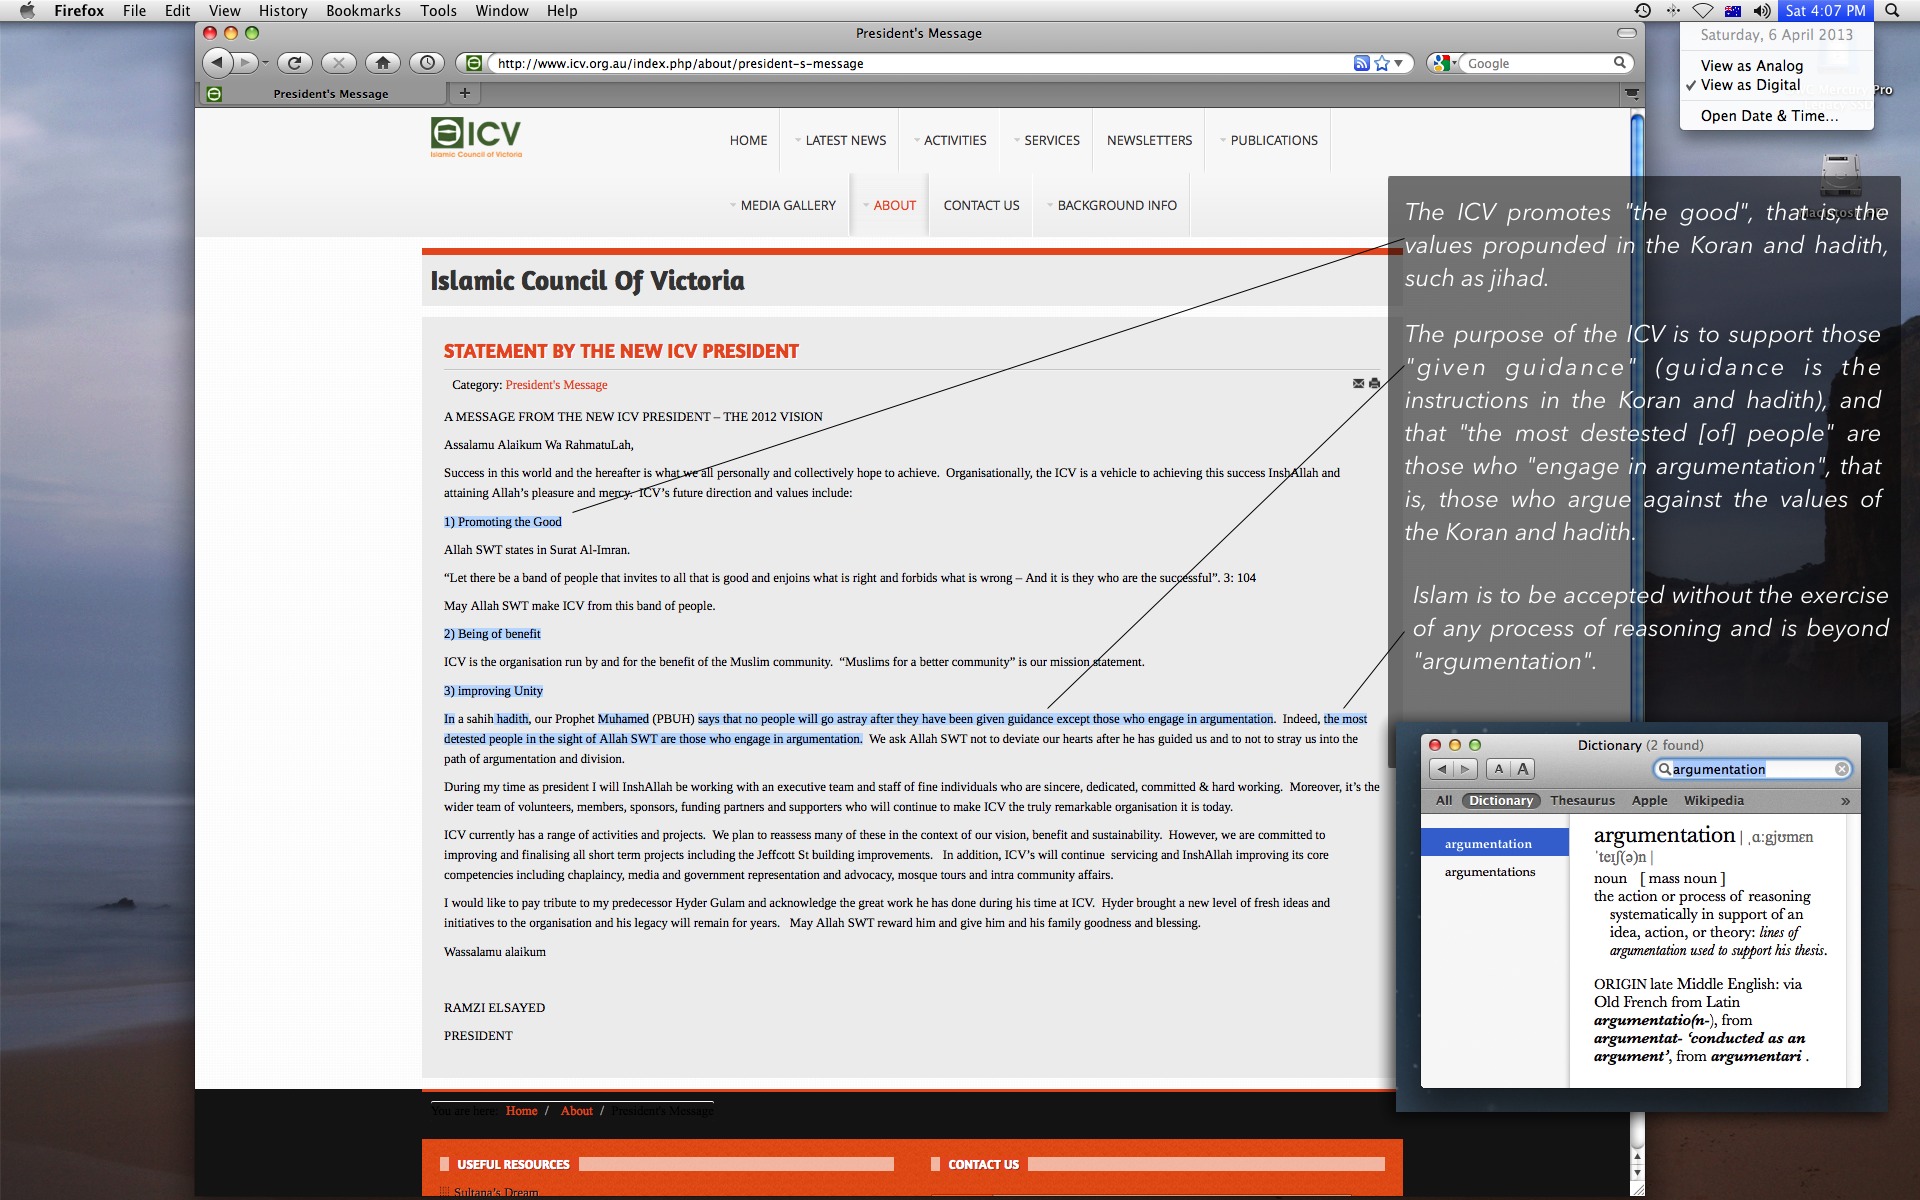Viewport: 1920px width, 1200px height.
Task: Open the Tools menu
Action: pyautogui.click(x=438, y=10)
